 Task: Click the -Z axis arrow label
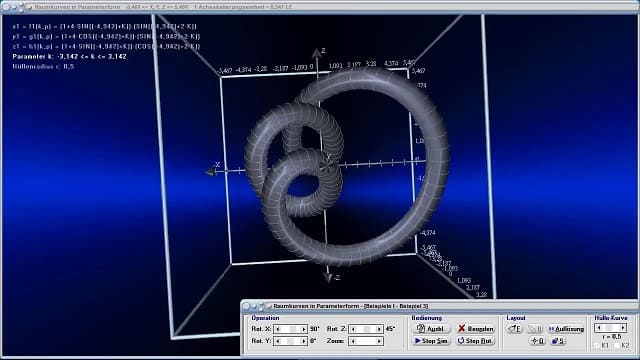point(337,278)
